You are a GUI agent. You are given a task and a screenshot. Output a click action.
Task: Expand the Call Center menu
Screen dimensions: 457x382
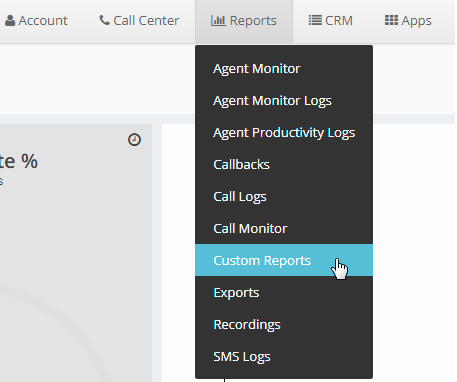point(139,21)
